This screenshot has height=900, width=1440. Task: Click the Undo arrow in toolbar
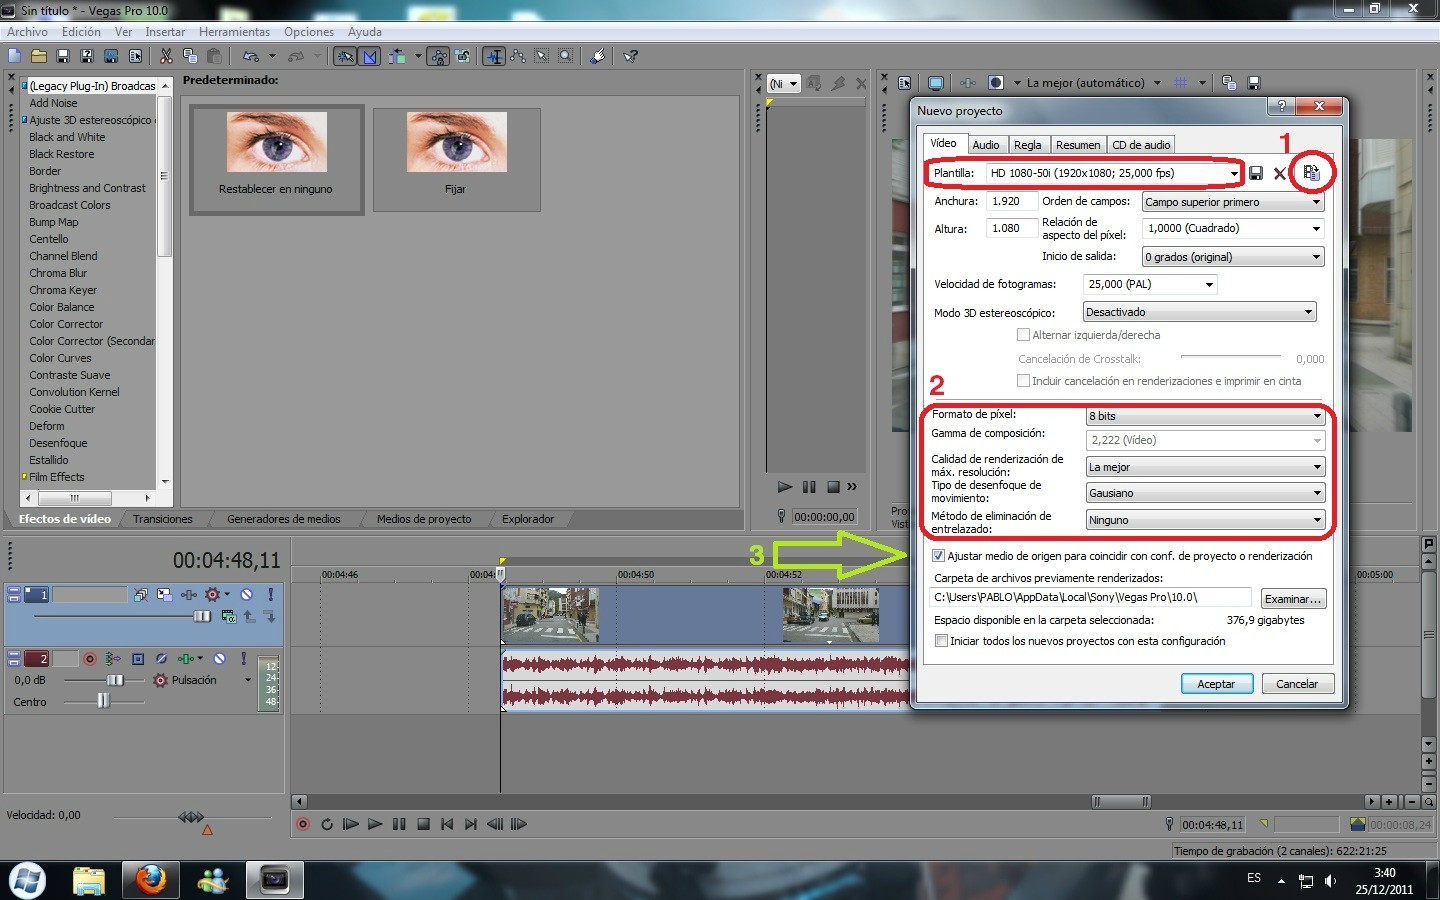pos(250,56)
